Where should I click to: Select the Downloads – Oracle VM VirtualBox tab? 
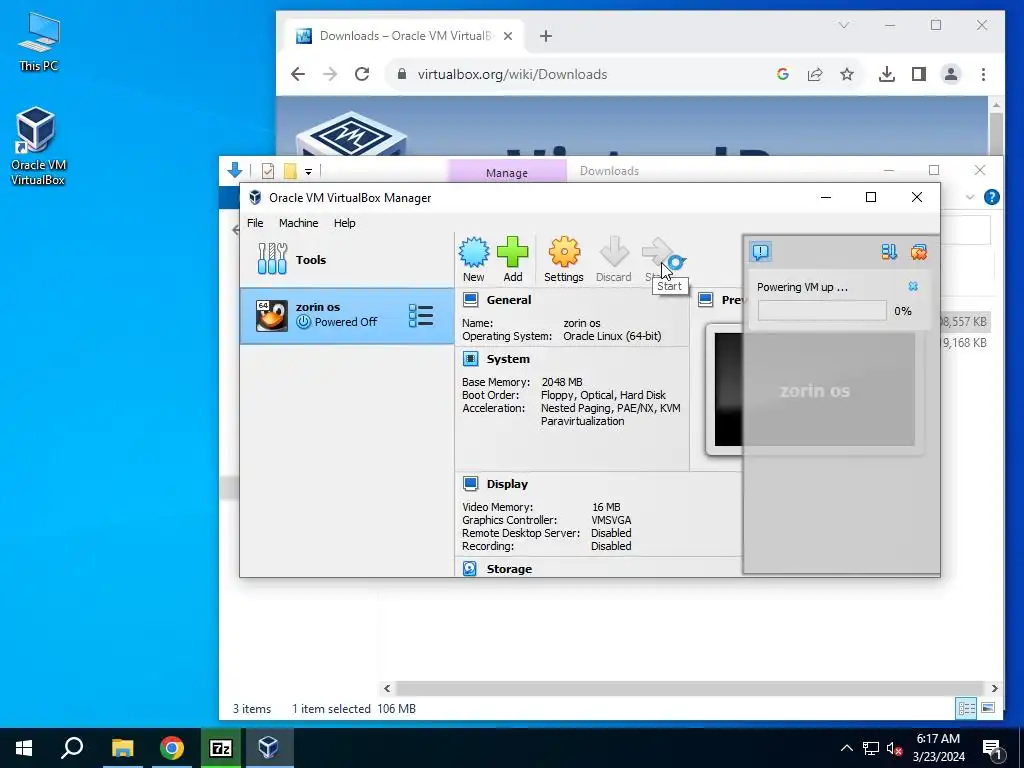point(403,36)
